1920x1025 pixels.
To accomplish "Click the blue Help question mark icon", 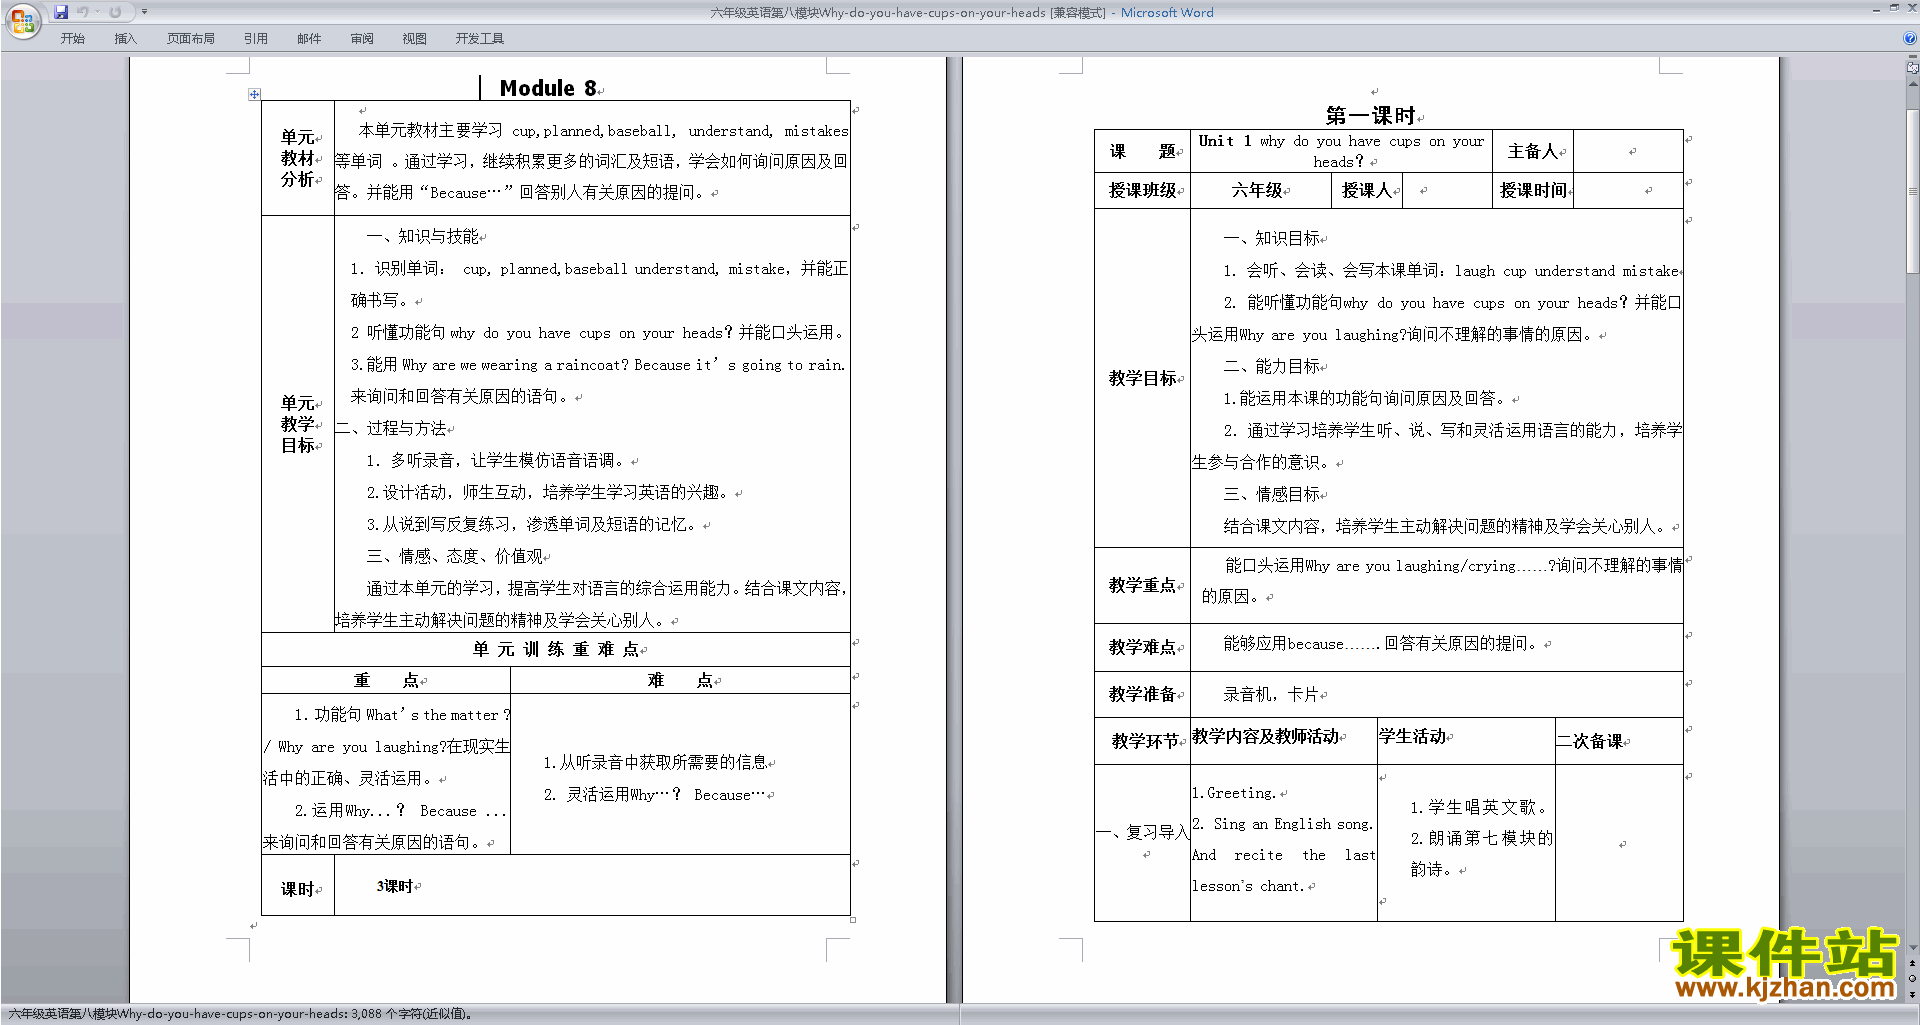I will pos(1910,38).
